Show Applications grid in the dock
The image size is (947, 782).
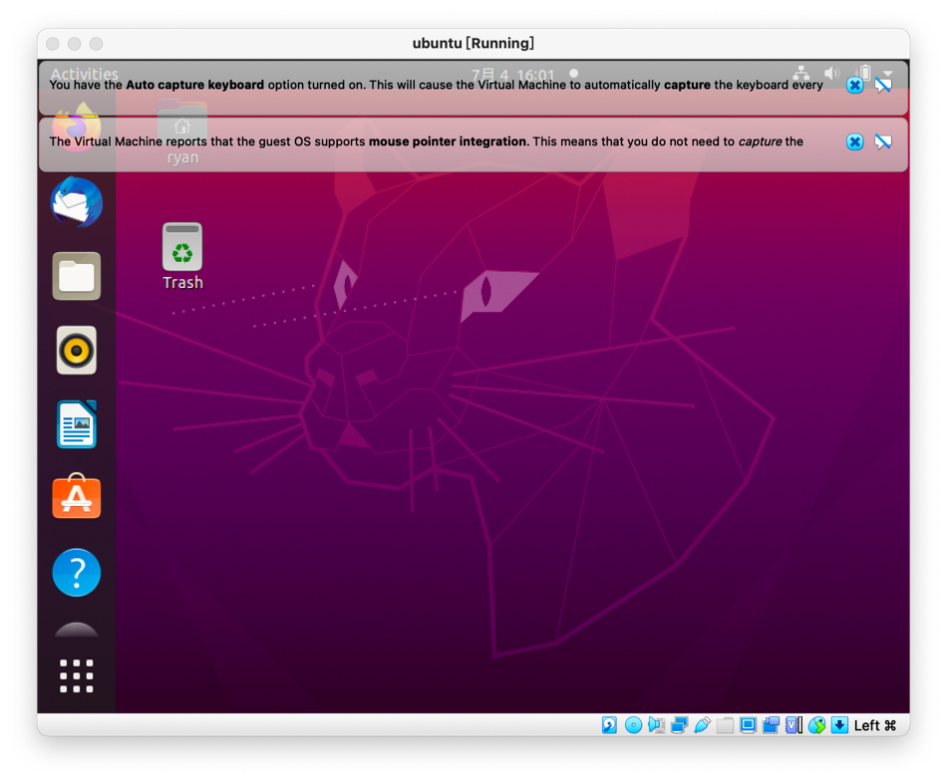tap(77, 676)
